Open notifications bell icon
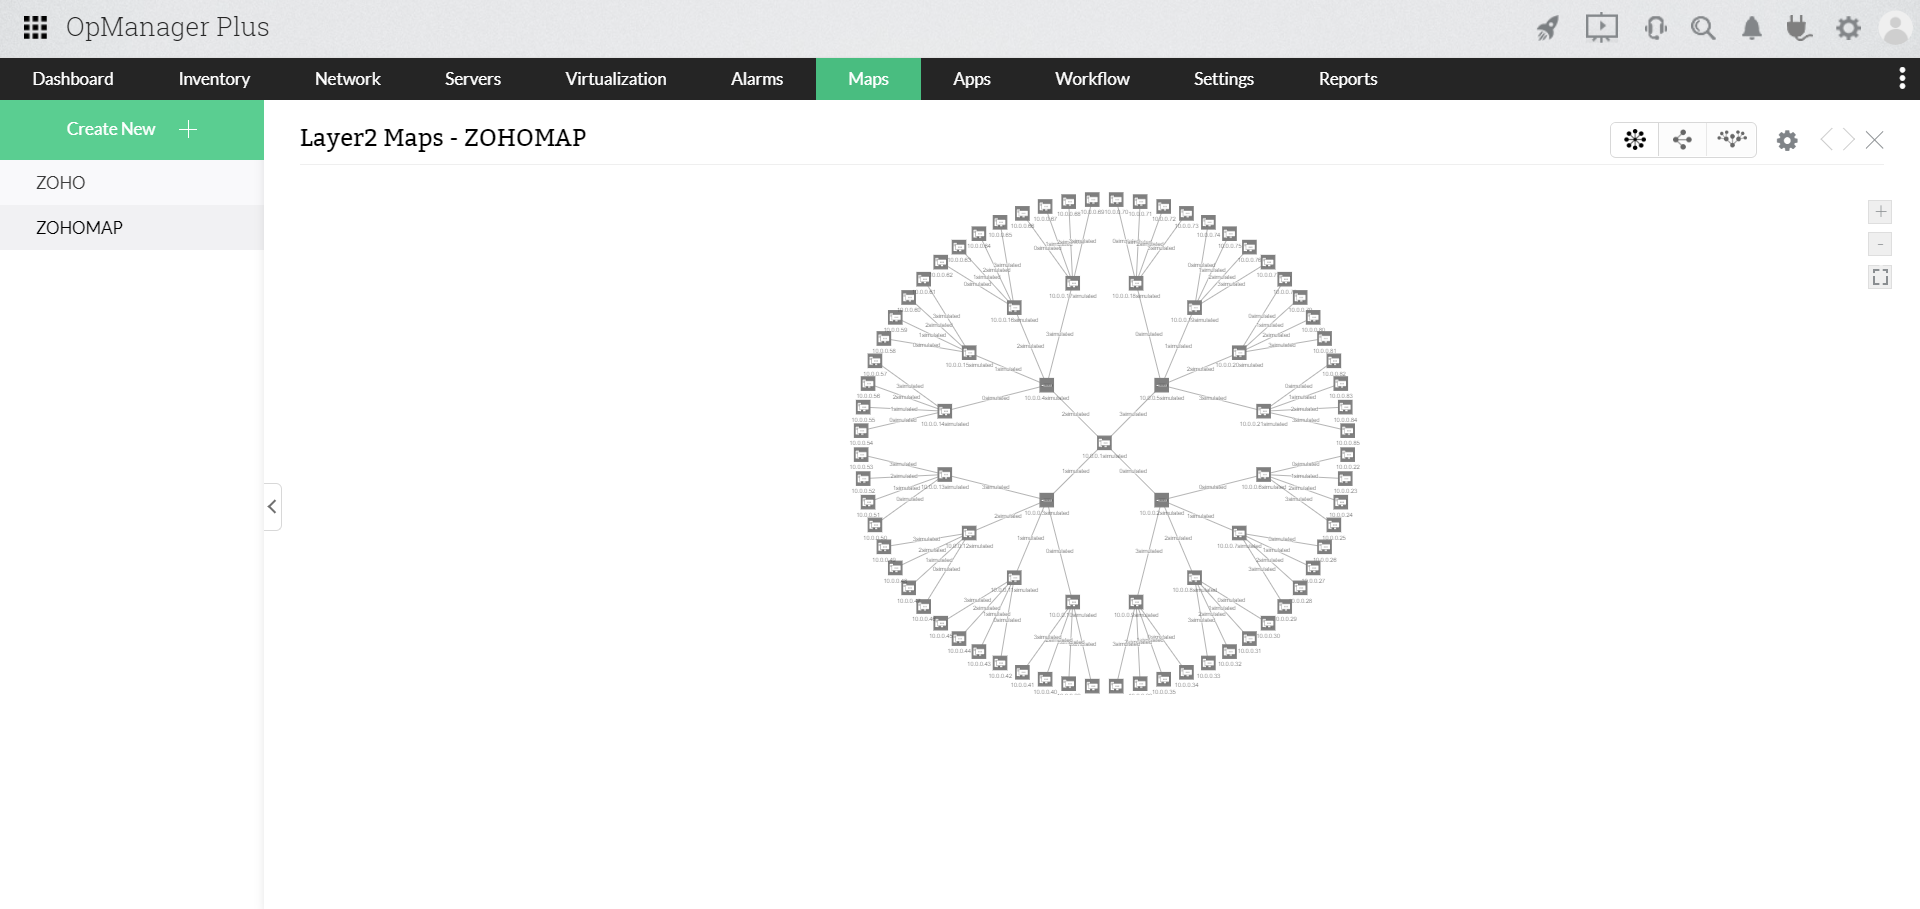Viewport: 1920px width, 909px height. click(1751, 28)
